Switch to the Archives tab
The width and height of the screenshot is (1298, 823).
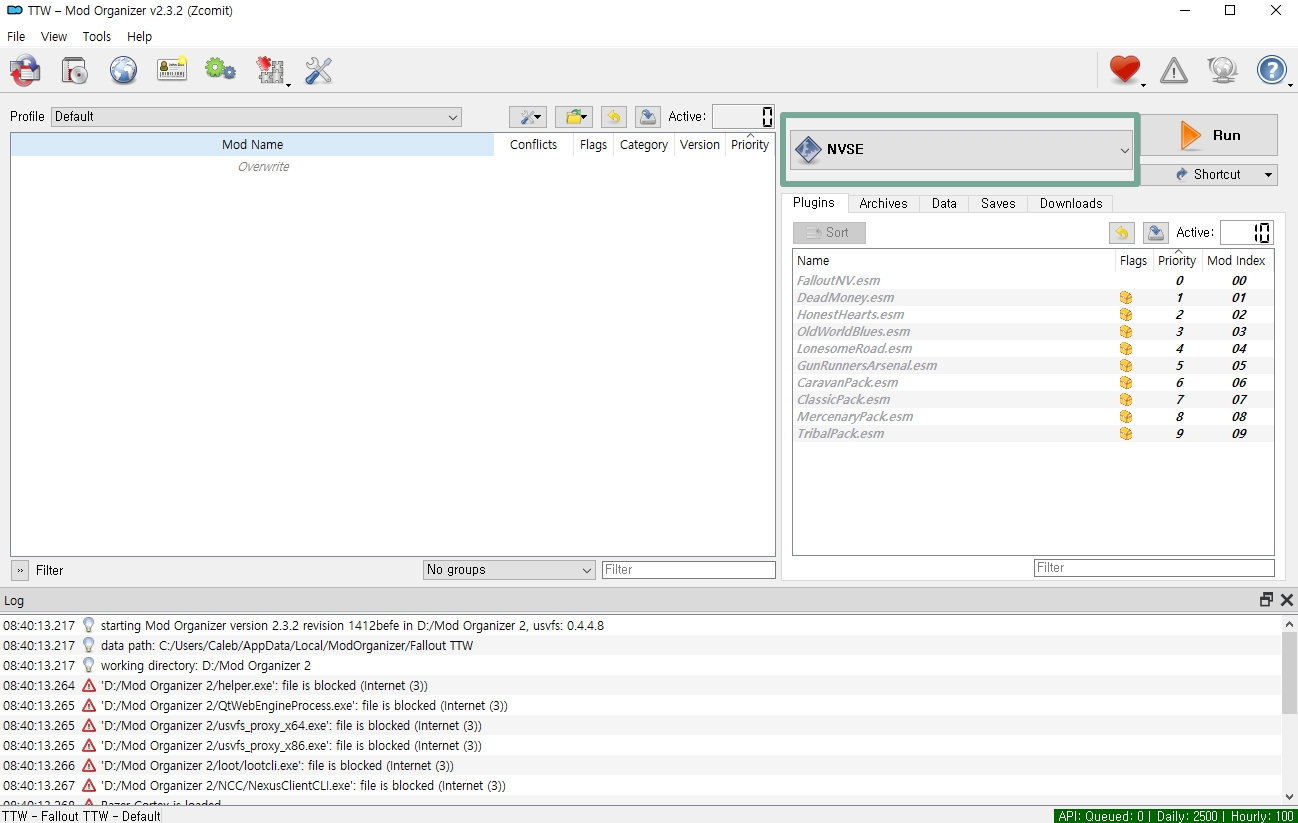[x=883, y=203]
